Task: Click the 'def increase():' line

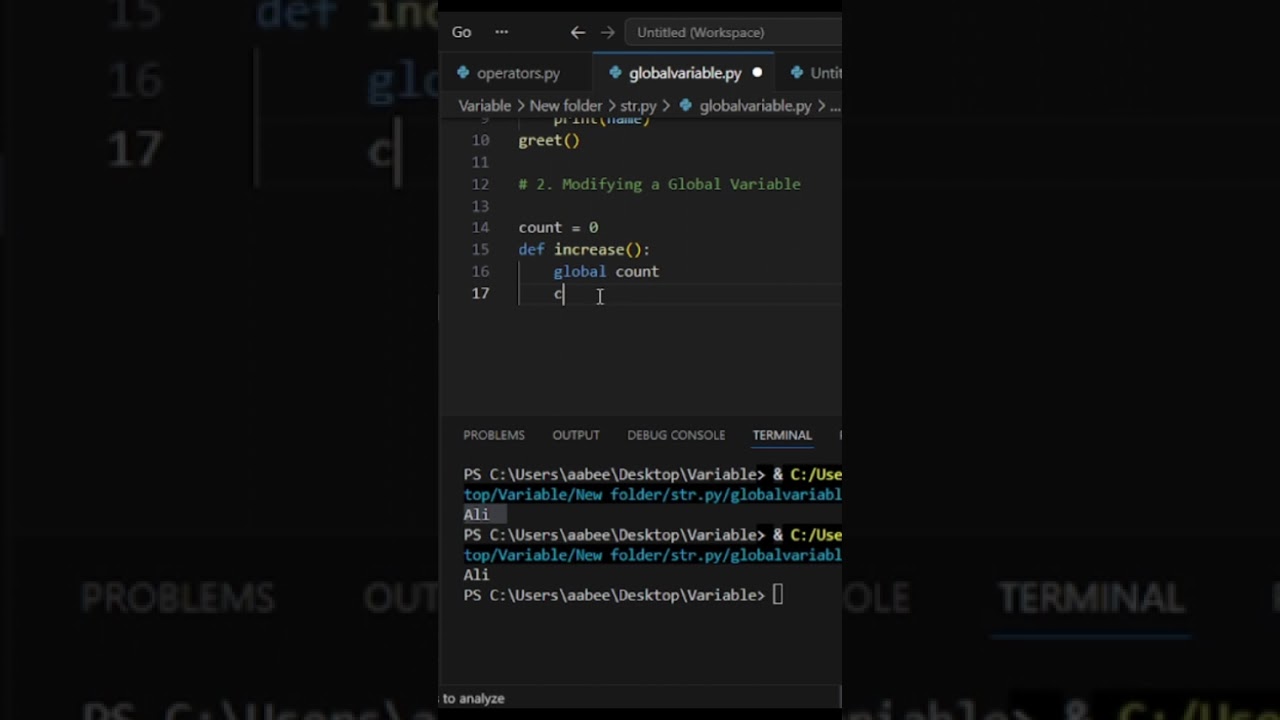Action: pos(584,249)
